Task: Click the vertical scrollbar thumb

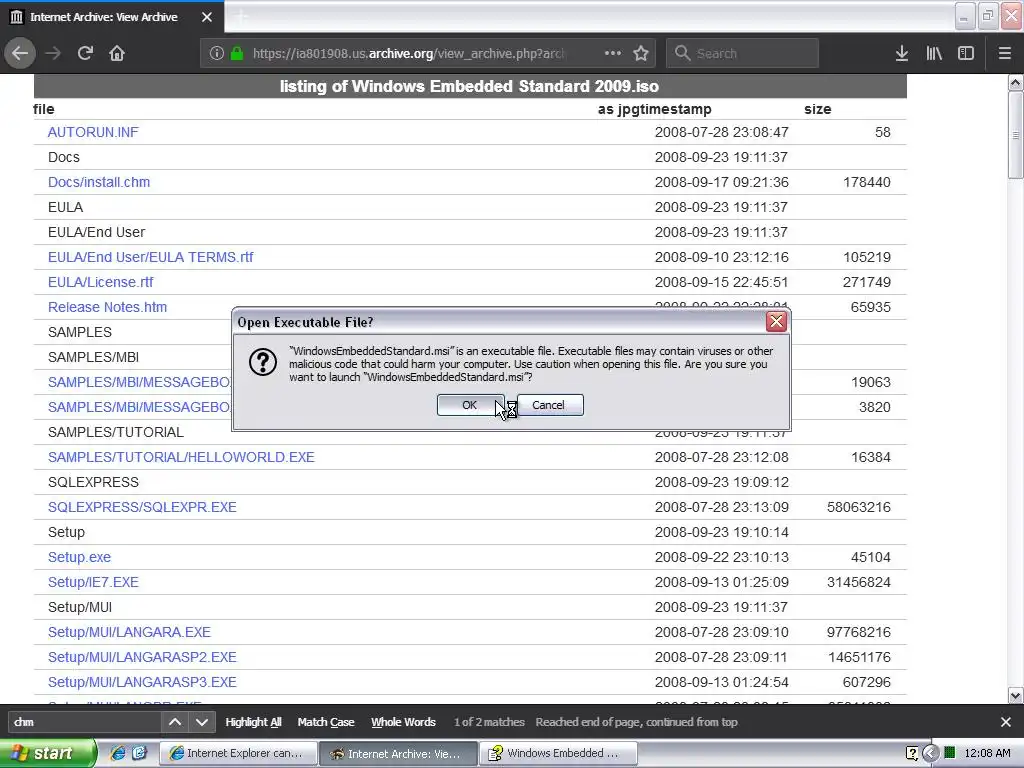Action: [x=1015, y=135]
